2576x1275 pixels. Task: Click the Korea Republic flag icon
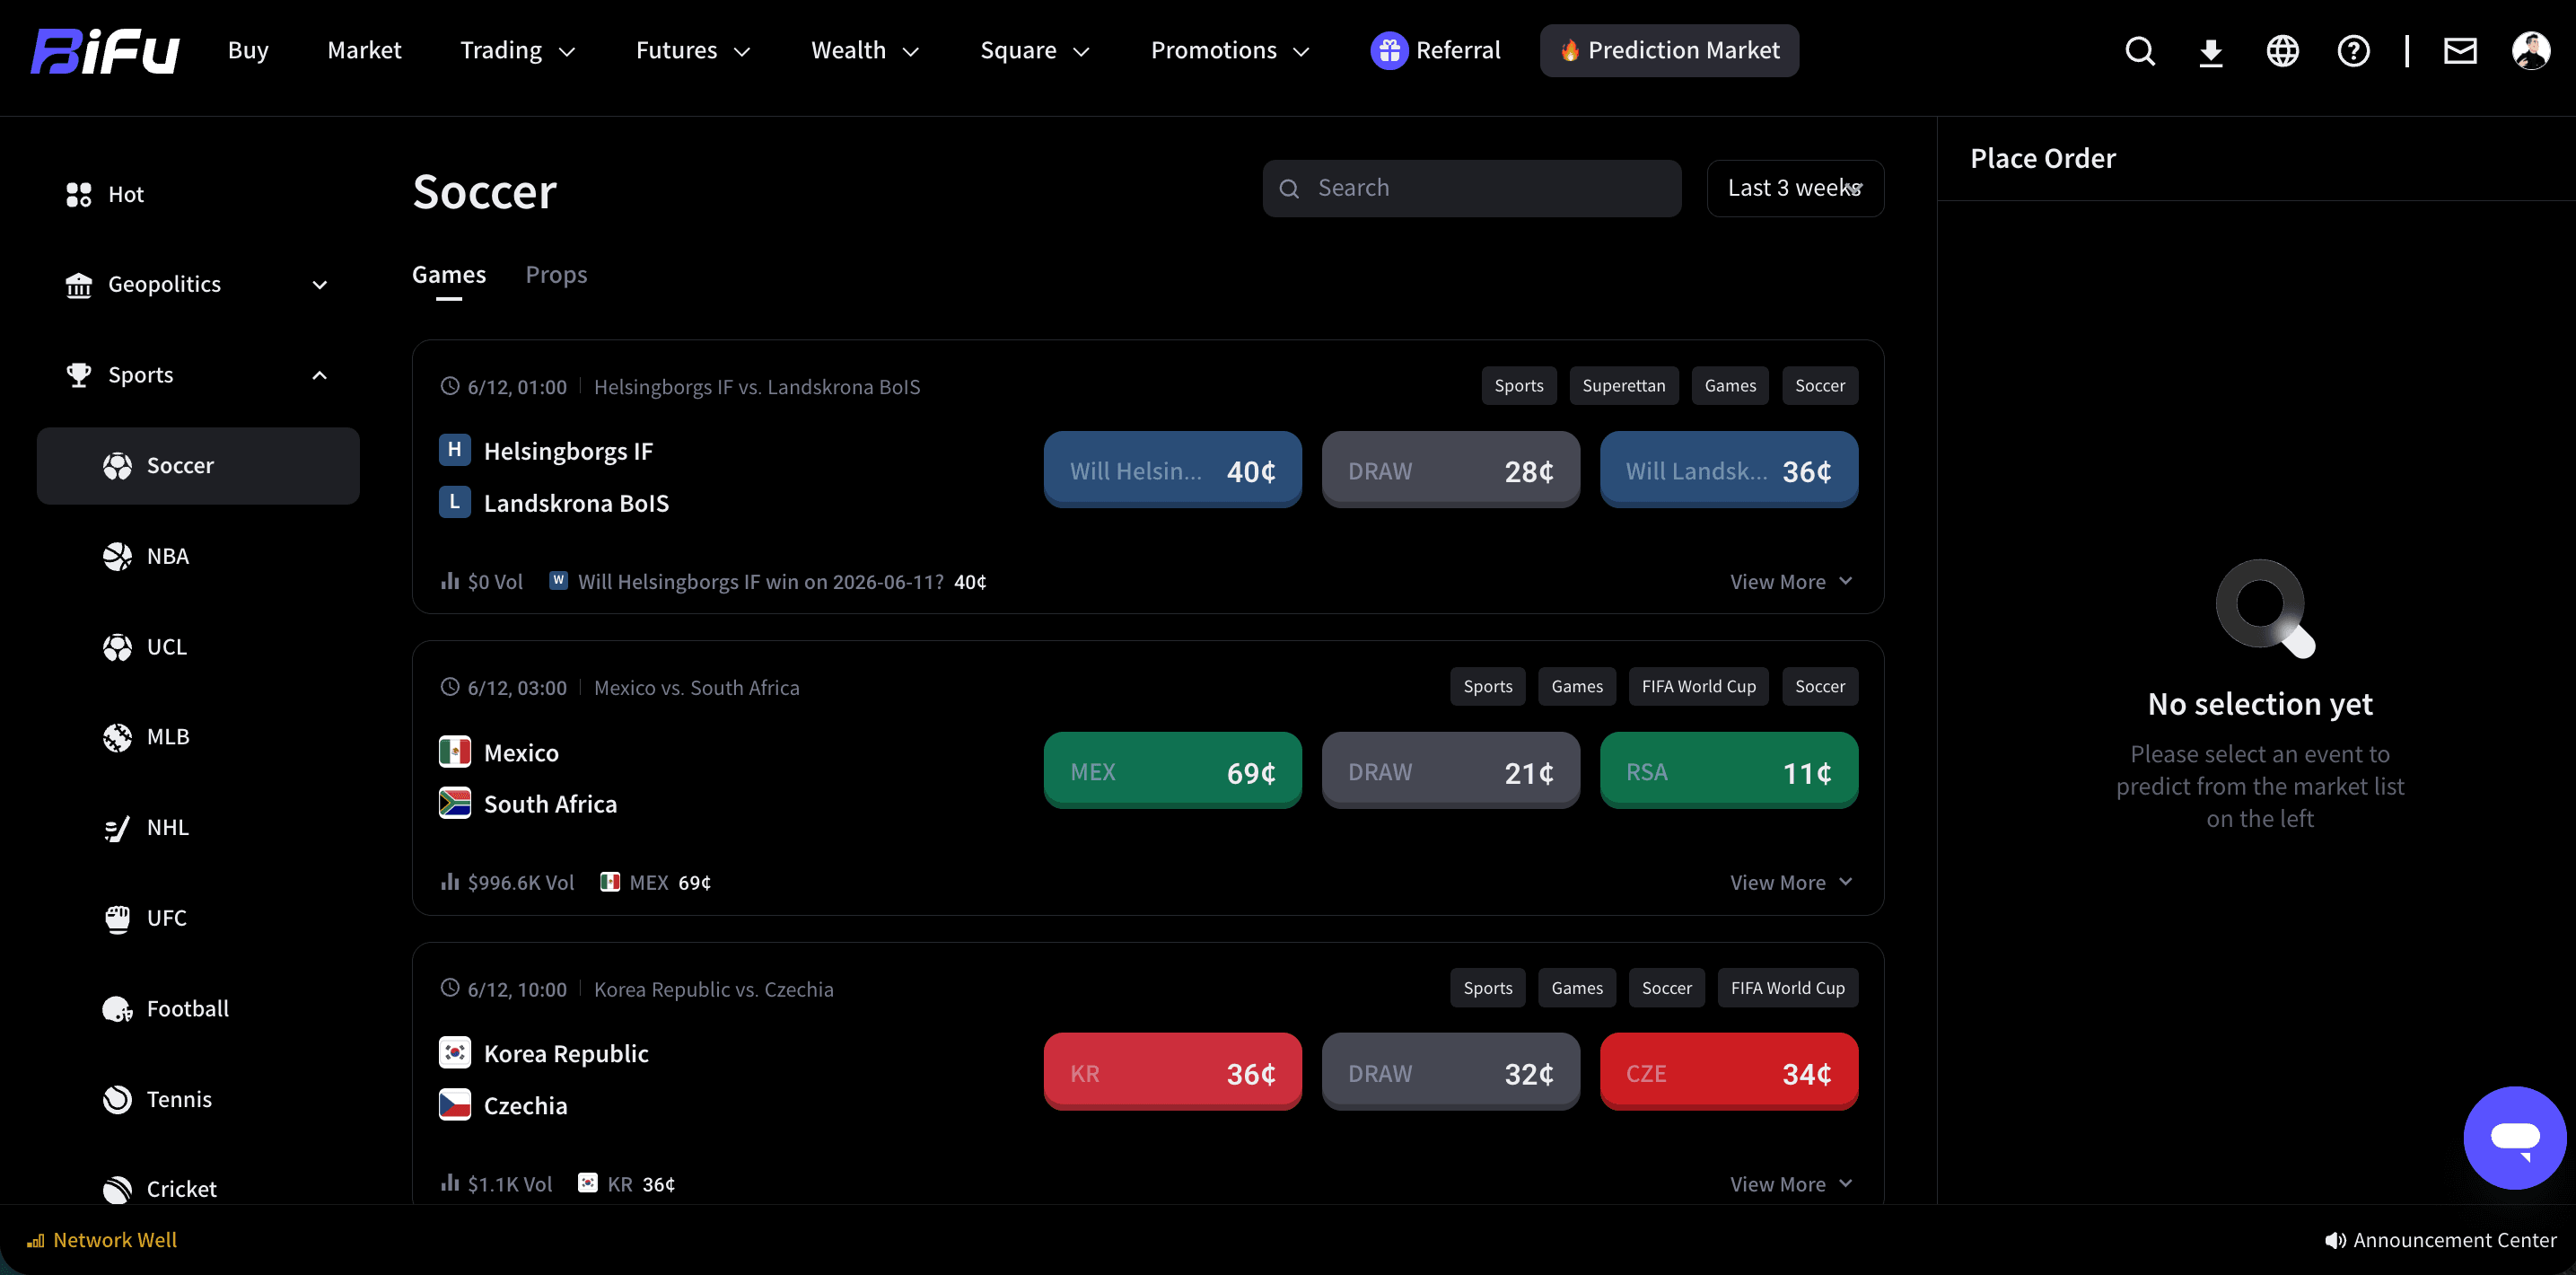[455, 1053]
